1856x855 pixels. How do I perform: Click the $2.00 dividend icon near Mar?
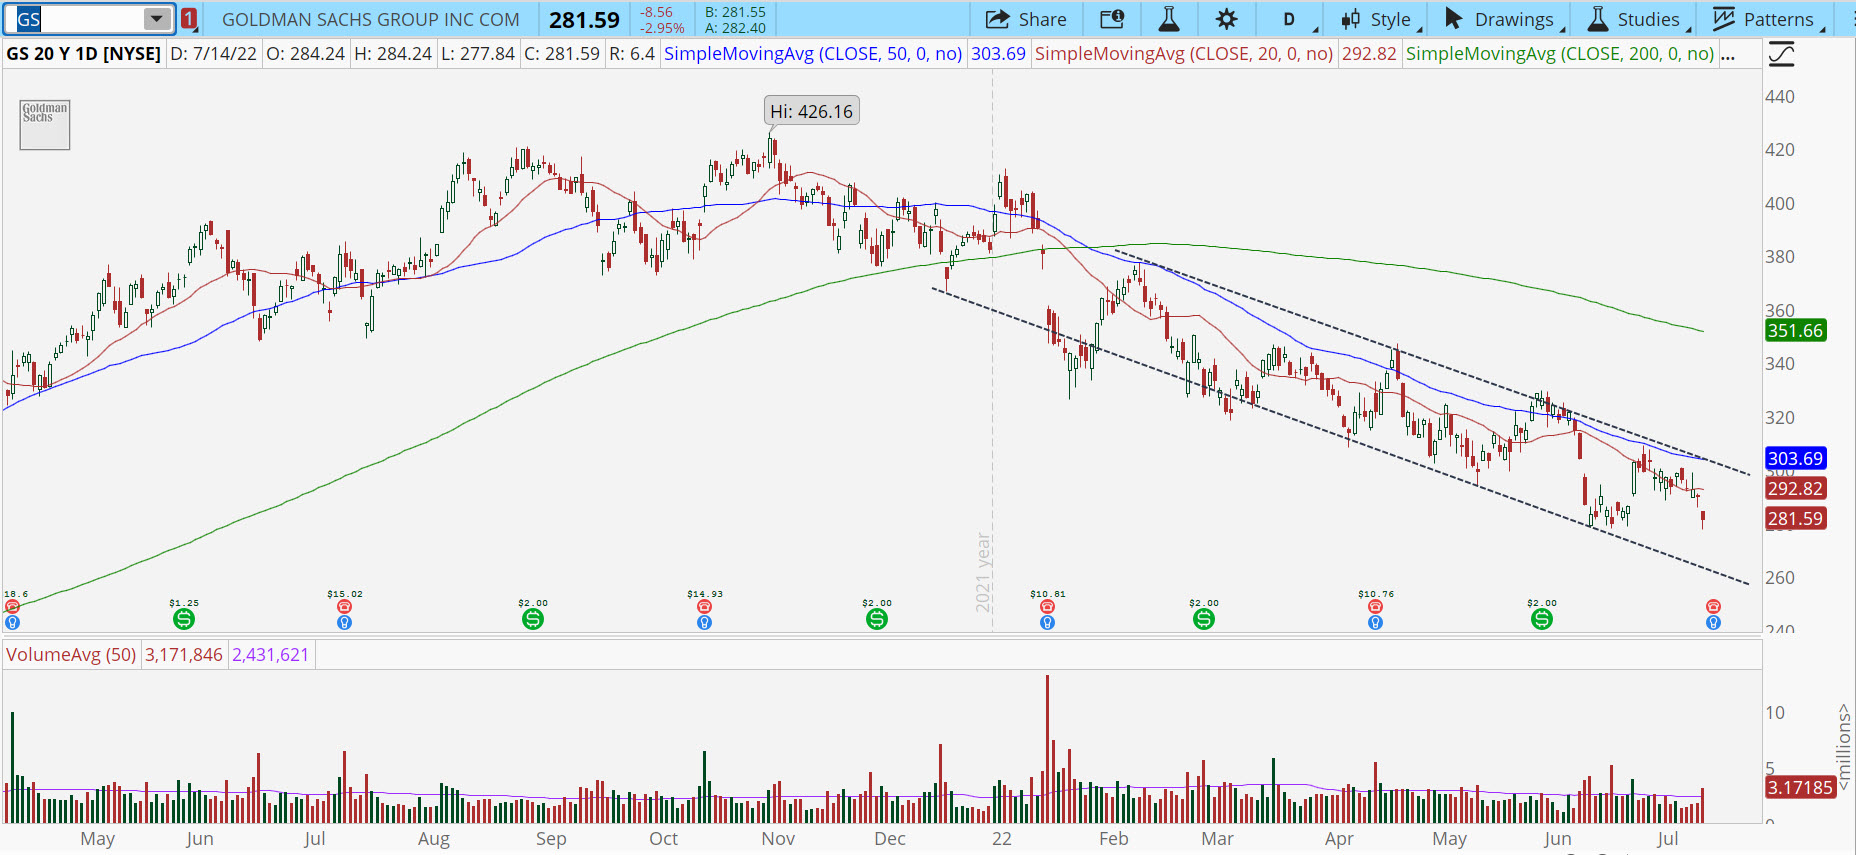click(1204, 619)
